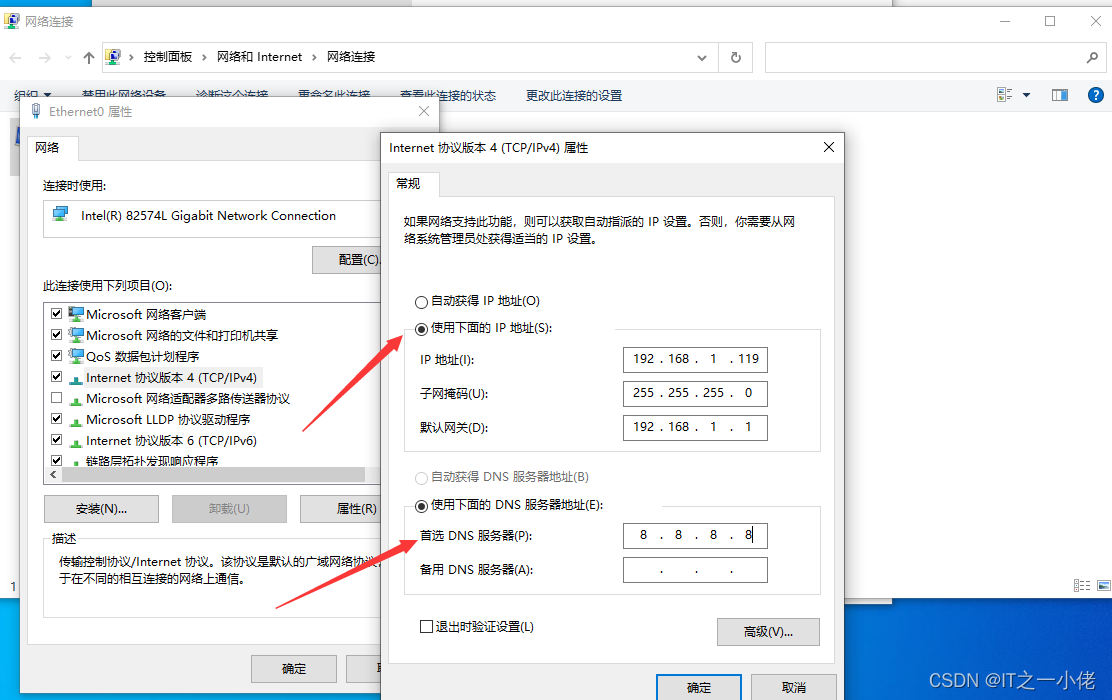Image resolution: width=1112 pixels, height=700 pixels.
Task: Select Microsoft LLDP 协议驱动程序 list row text
Action: coord(168,419)
